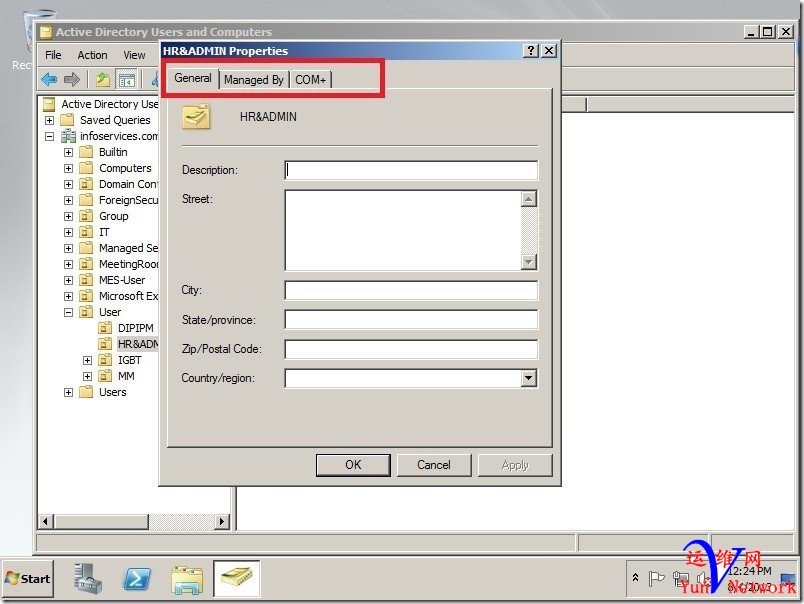The width and height of the screenshot is (804, 604).
Task: Select the Computers tree item
Action: click(x=125, y=168)
